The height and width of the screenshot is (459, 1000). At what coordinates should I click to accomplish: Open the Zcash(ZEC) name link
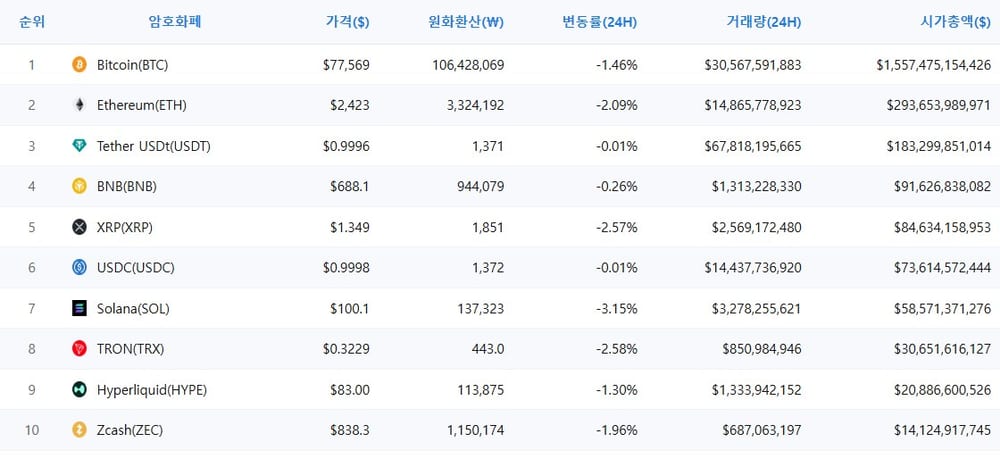click(x=130, y=430)
